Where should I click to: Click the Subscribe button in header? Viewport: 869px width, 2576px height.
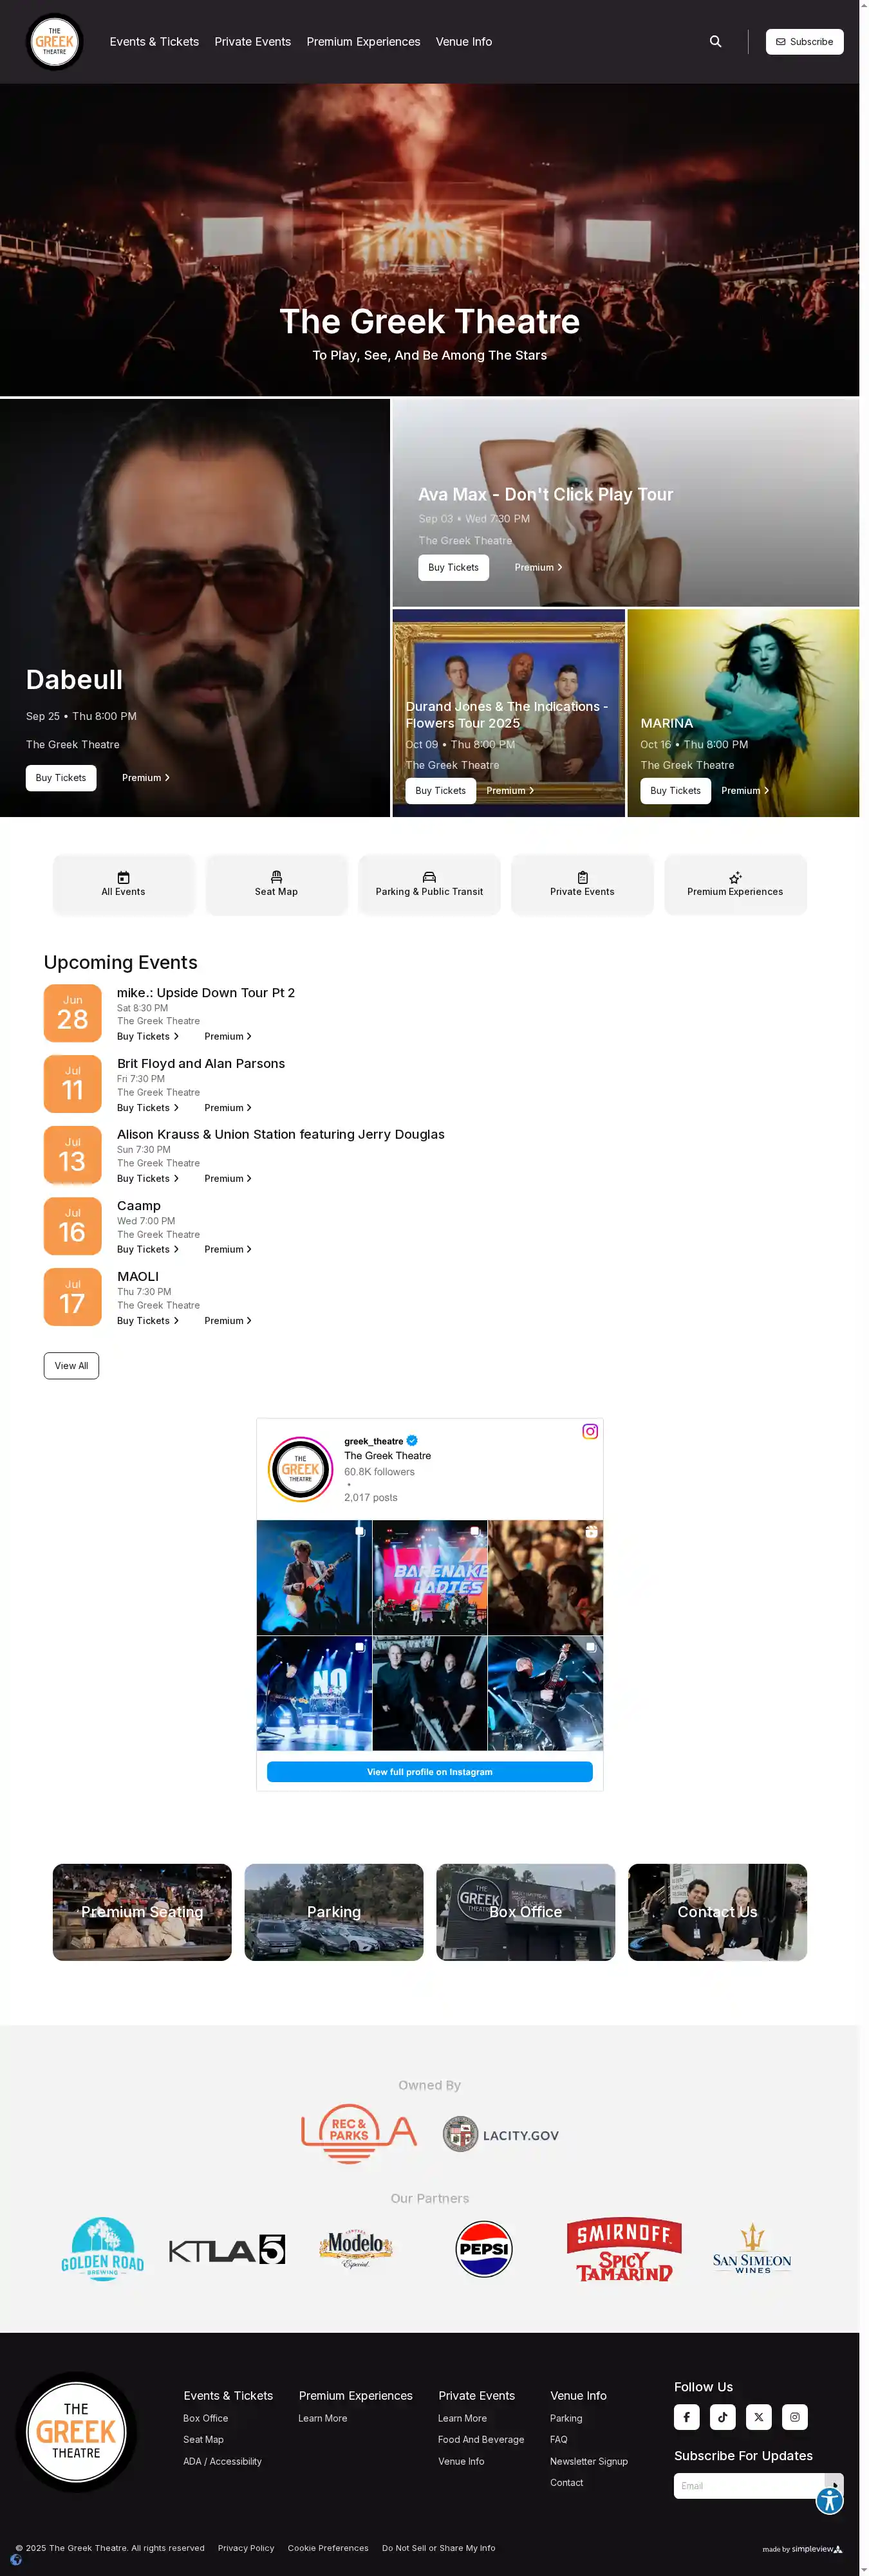tap(805, 42)
